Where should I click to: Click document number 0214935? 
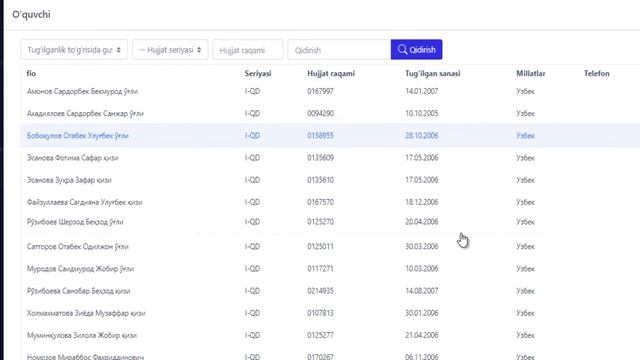point(320,291)
